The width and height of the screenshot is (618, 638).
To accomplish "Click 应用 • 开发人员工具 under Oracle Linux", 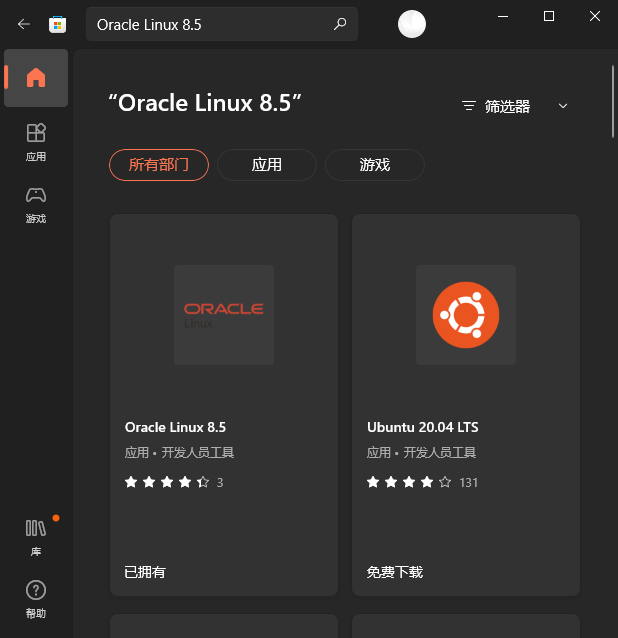I will pyautogui.click(x=179, y=452).
